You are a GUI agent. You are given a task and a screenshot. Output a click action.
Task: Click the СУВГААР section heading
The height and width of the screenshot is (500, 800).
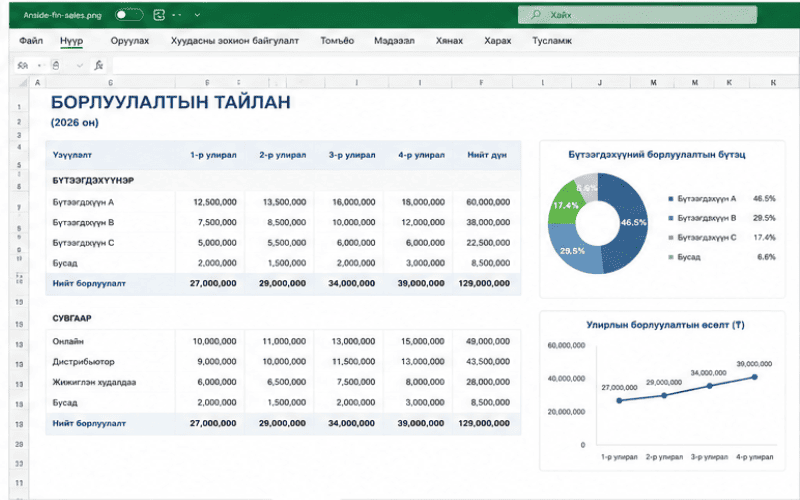coord(72,318)
